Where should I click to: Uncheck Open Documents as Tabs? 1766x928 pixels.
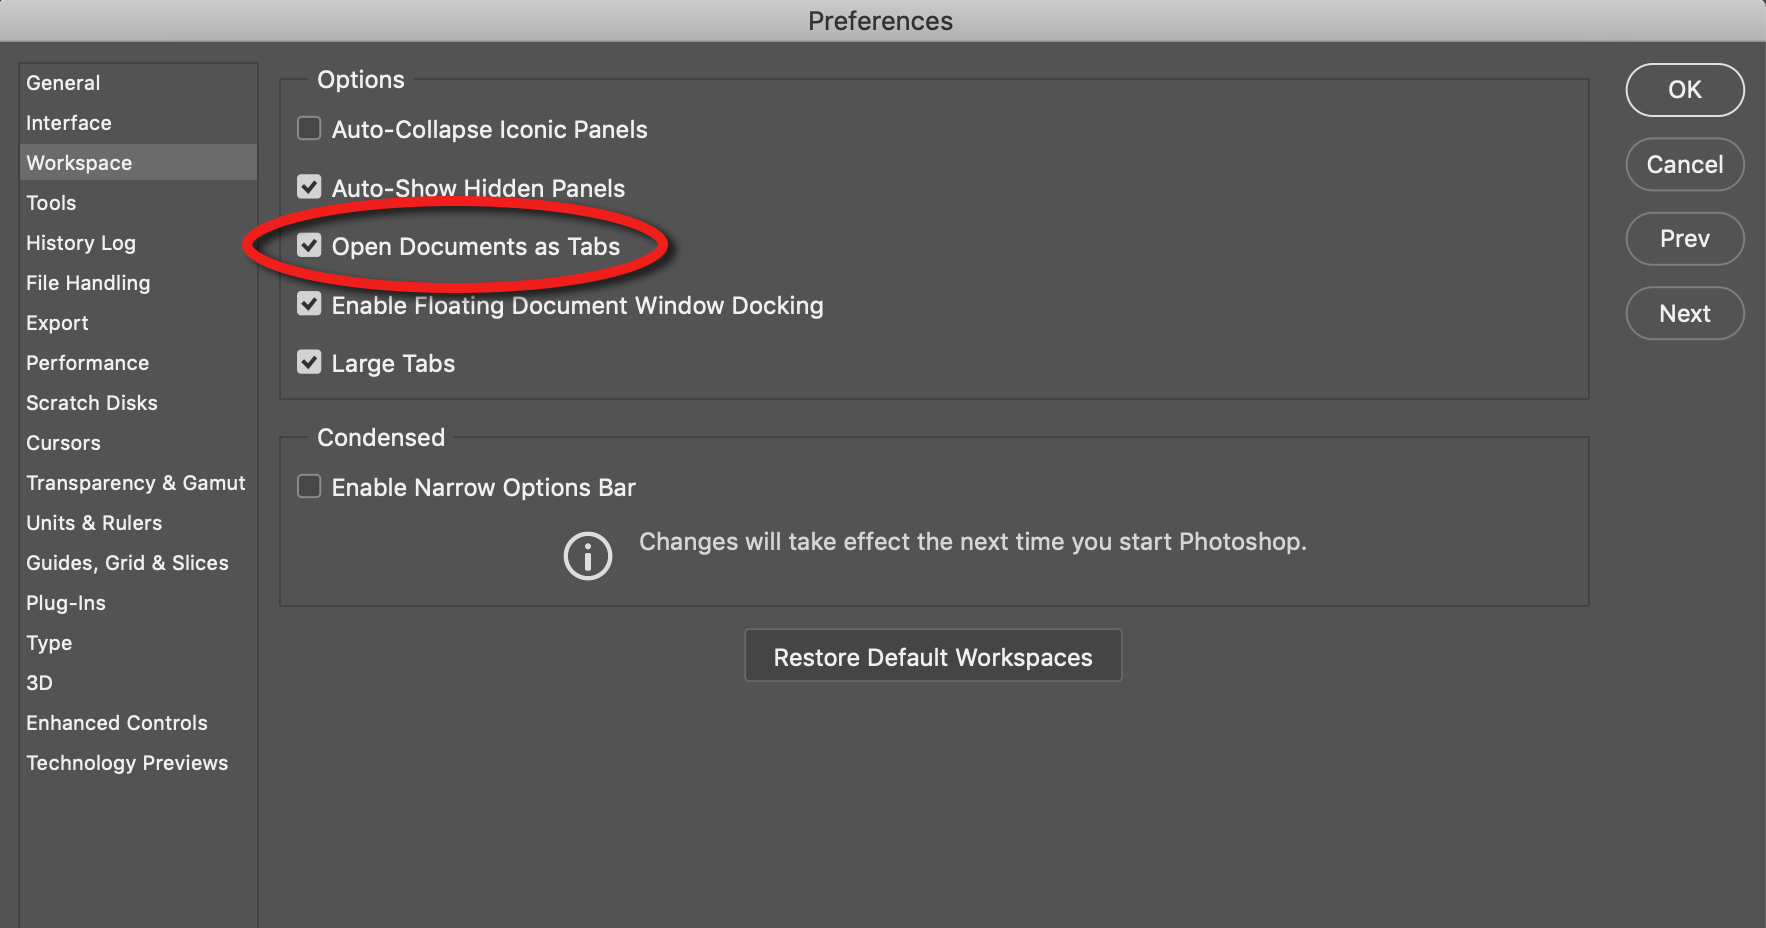click(x=309, y=245)
